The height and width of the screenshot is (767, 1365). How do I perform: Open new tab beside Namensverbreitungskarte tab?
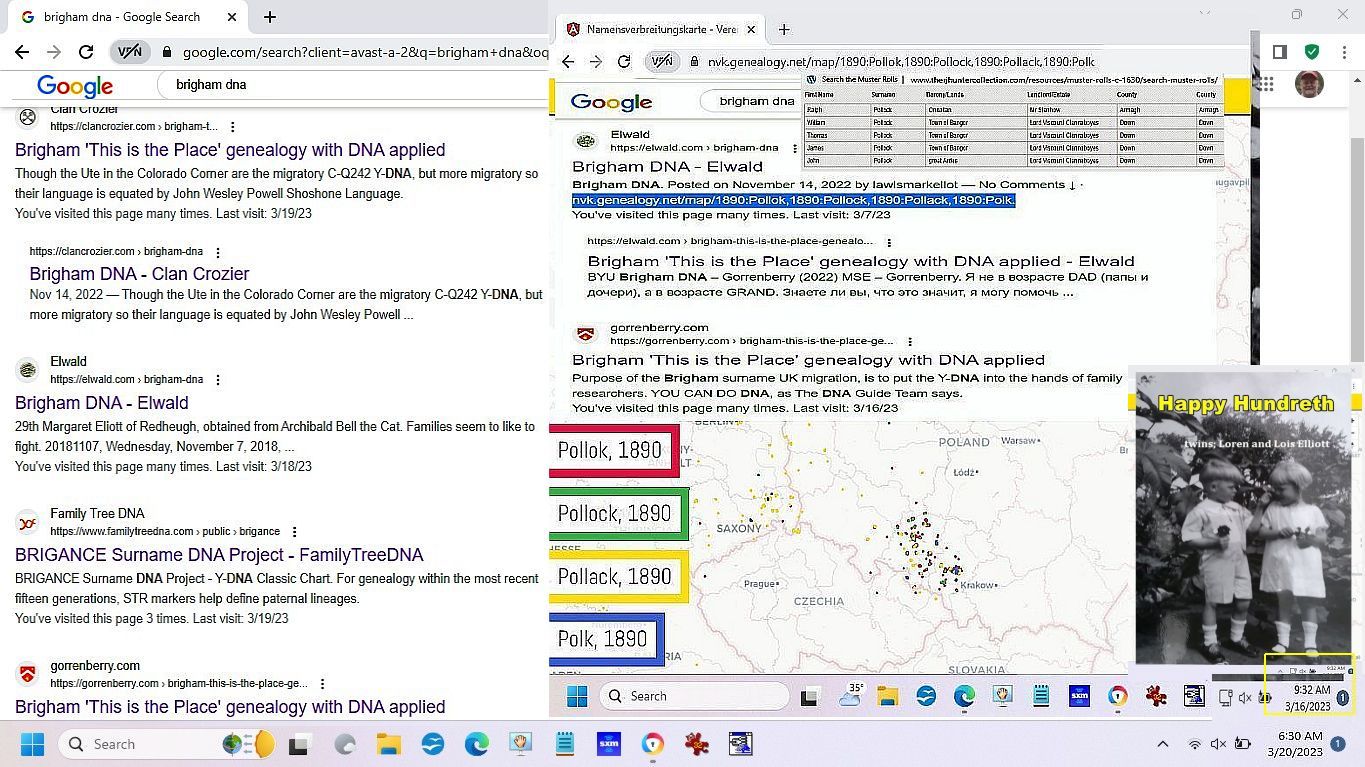pos(784,30)
